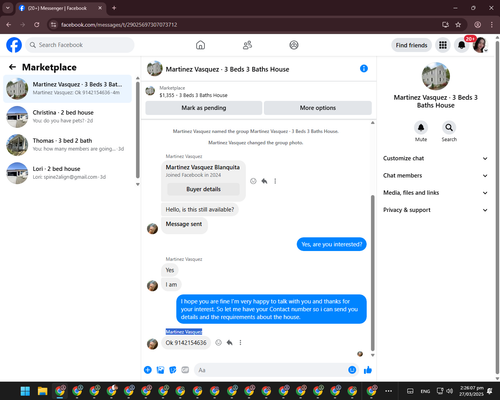Choose a GIF in the composer
This screenshot has width=500, height=400.
[x=185, y=370]
